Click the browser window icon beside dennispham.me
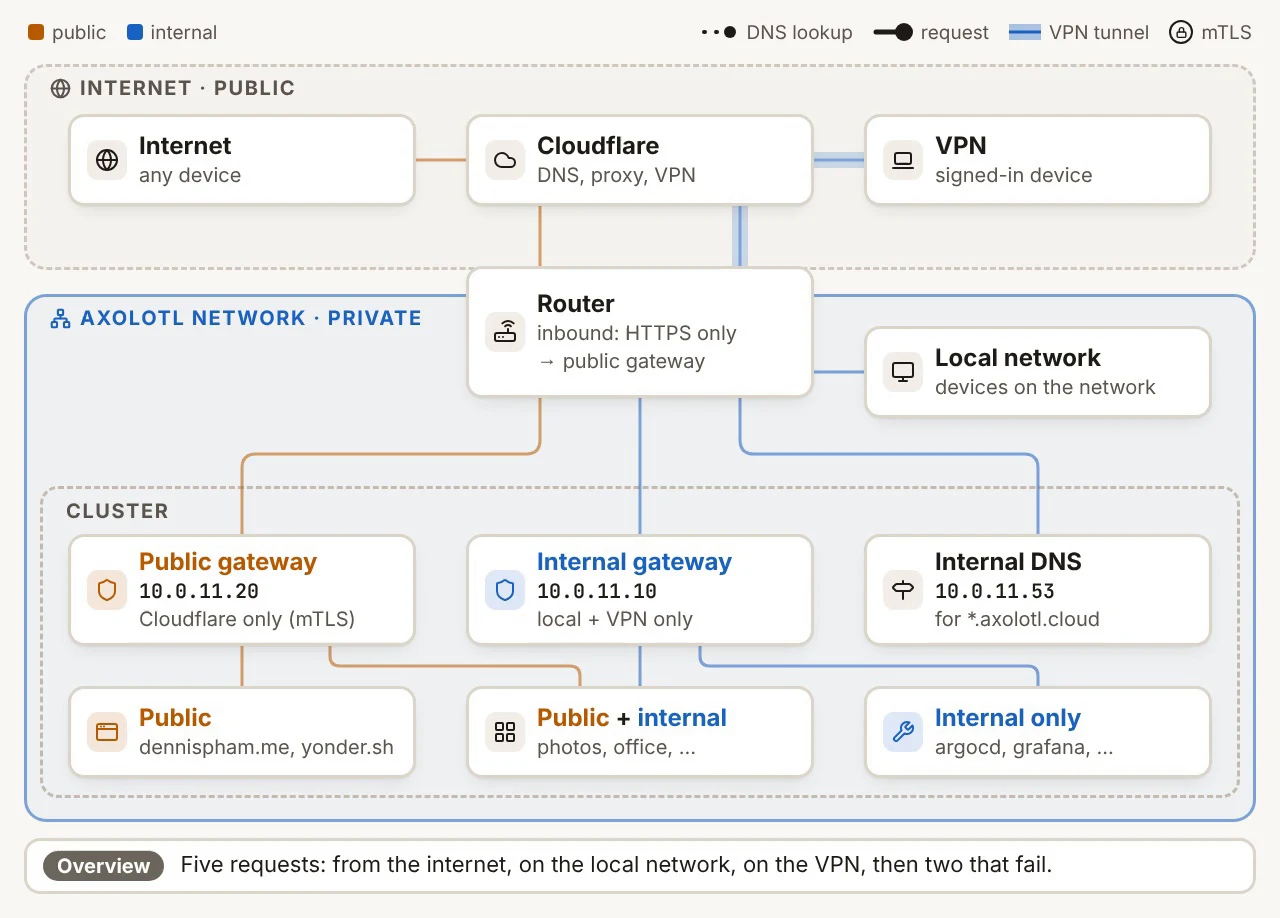Viewport: 1280px width, 918px height. 107,732
